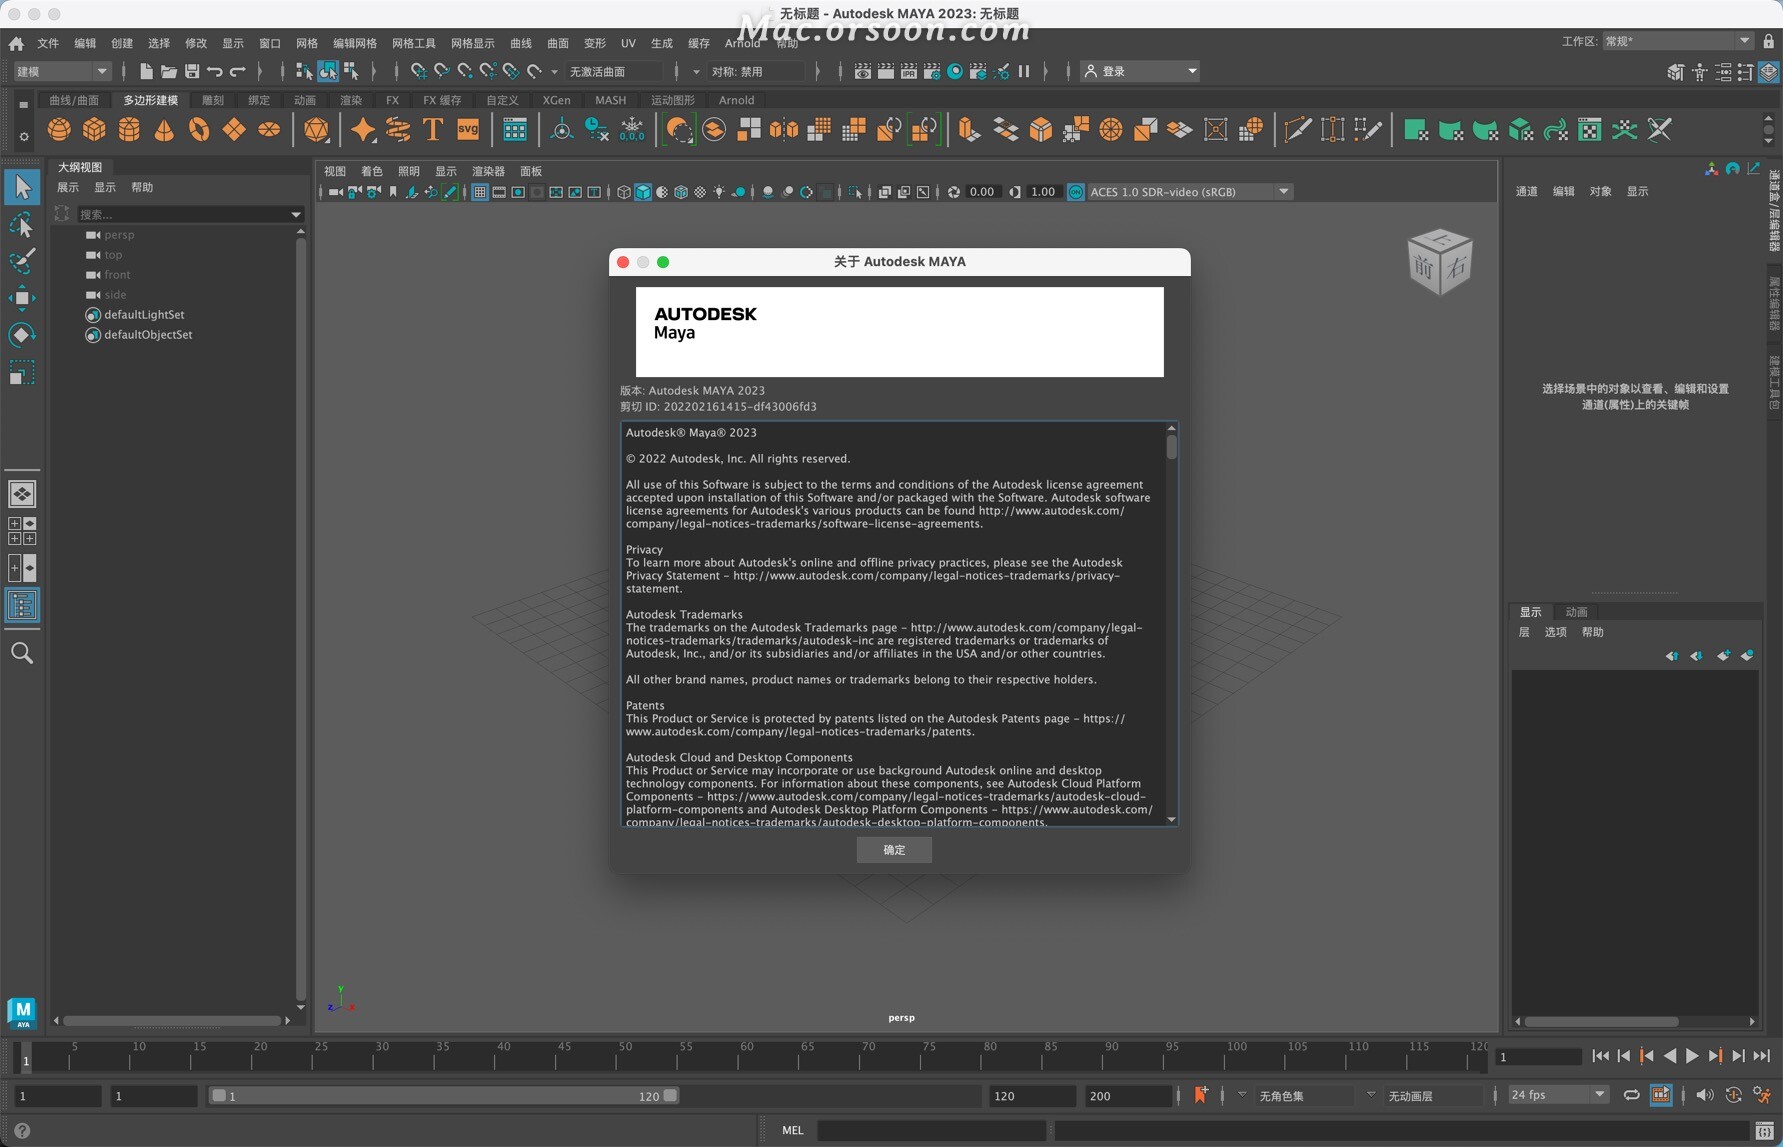The height and width of the screenshot is (1147, 1783).
Task: Toggle playback loop button
Action: (x=1631, y=1096)
